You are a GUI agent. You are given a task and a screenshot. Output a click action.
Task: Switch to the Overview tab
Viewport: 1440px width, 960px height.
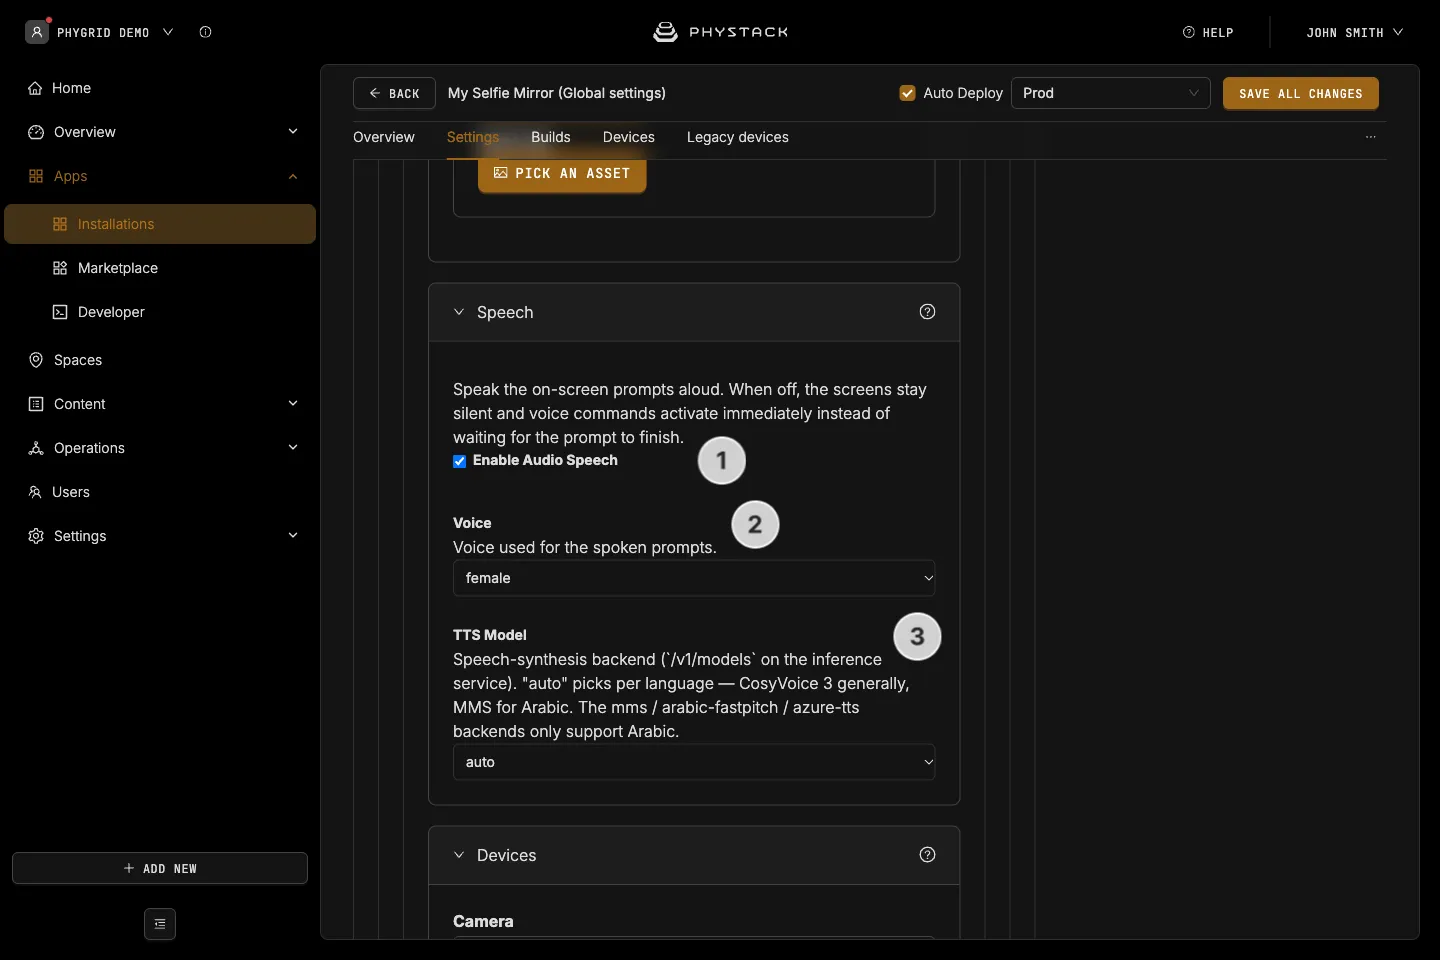[x=384, y=137]
